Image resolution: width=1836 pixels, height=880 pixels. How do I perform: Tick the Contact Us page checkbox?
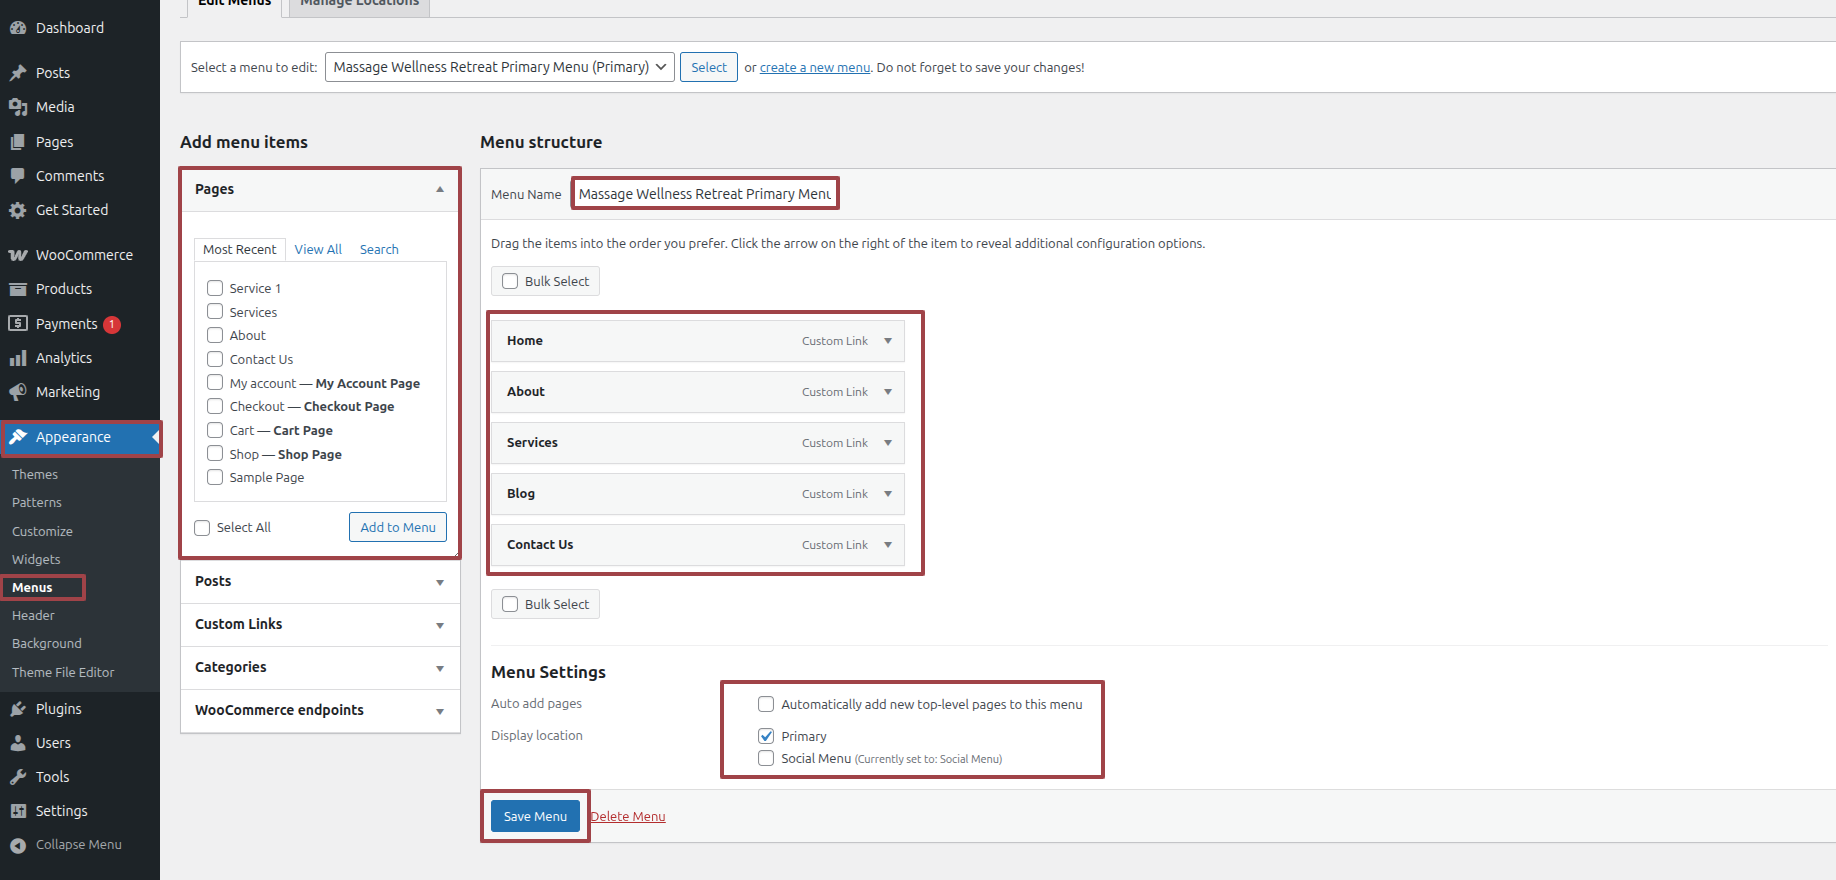[x=215, y=359]
